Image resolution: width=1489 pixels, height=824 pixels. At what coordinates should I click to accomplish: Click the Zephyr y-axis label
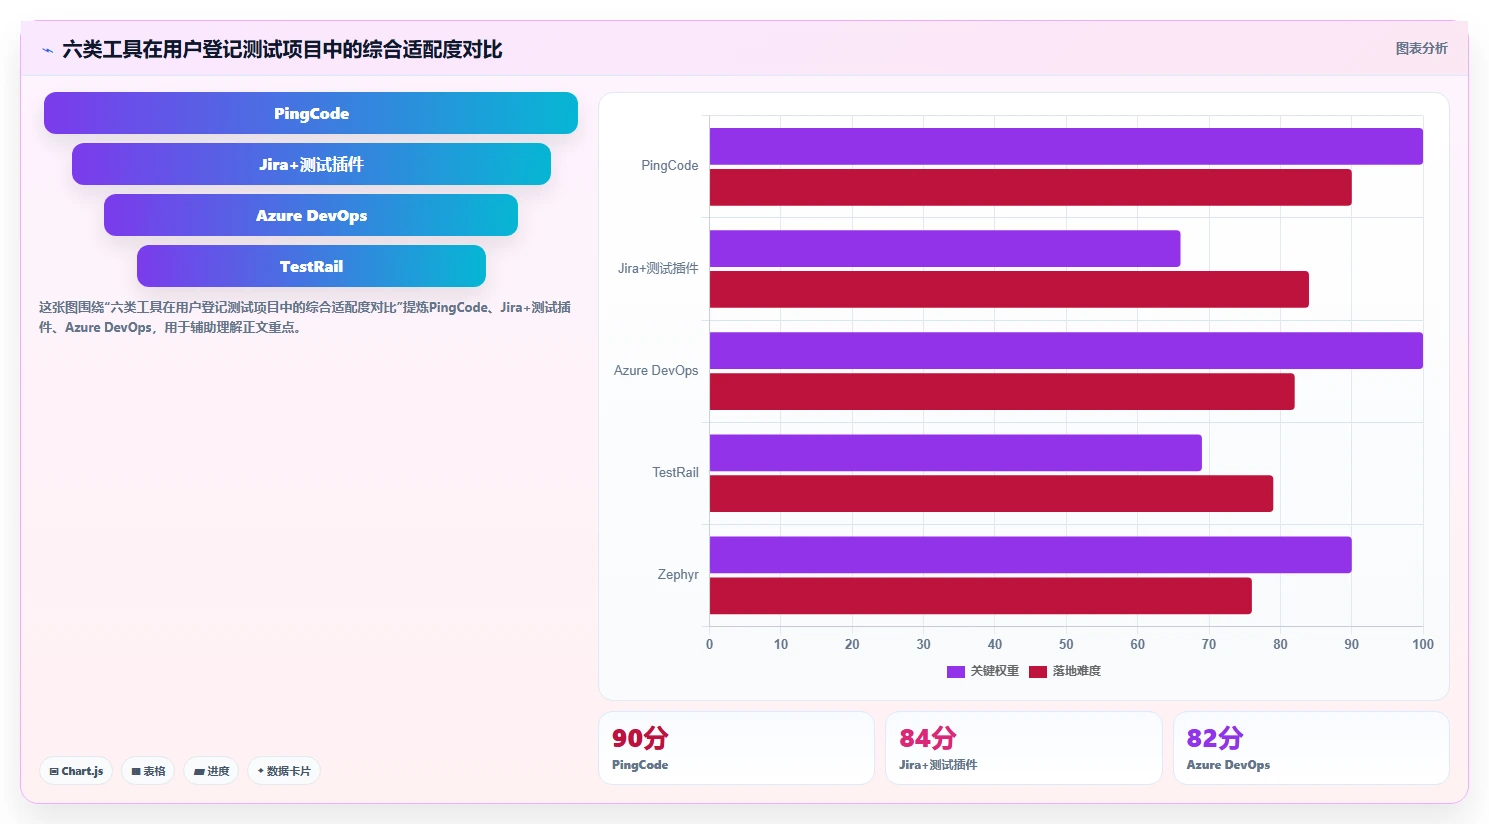678,574
